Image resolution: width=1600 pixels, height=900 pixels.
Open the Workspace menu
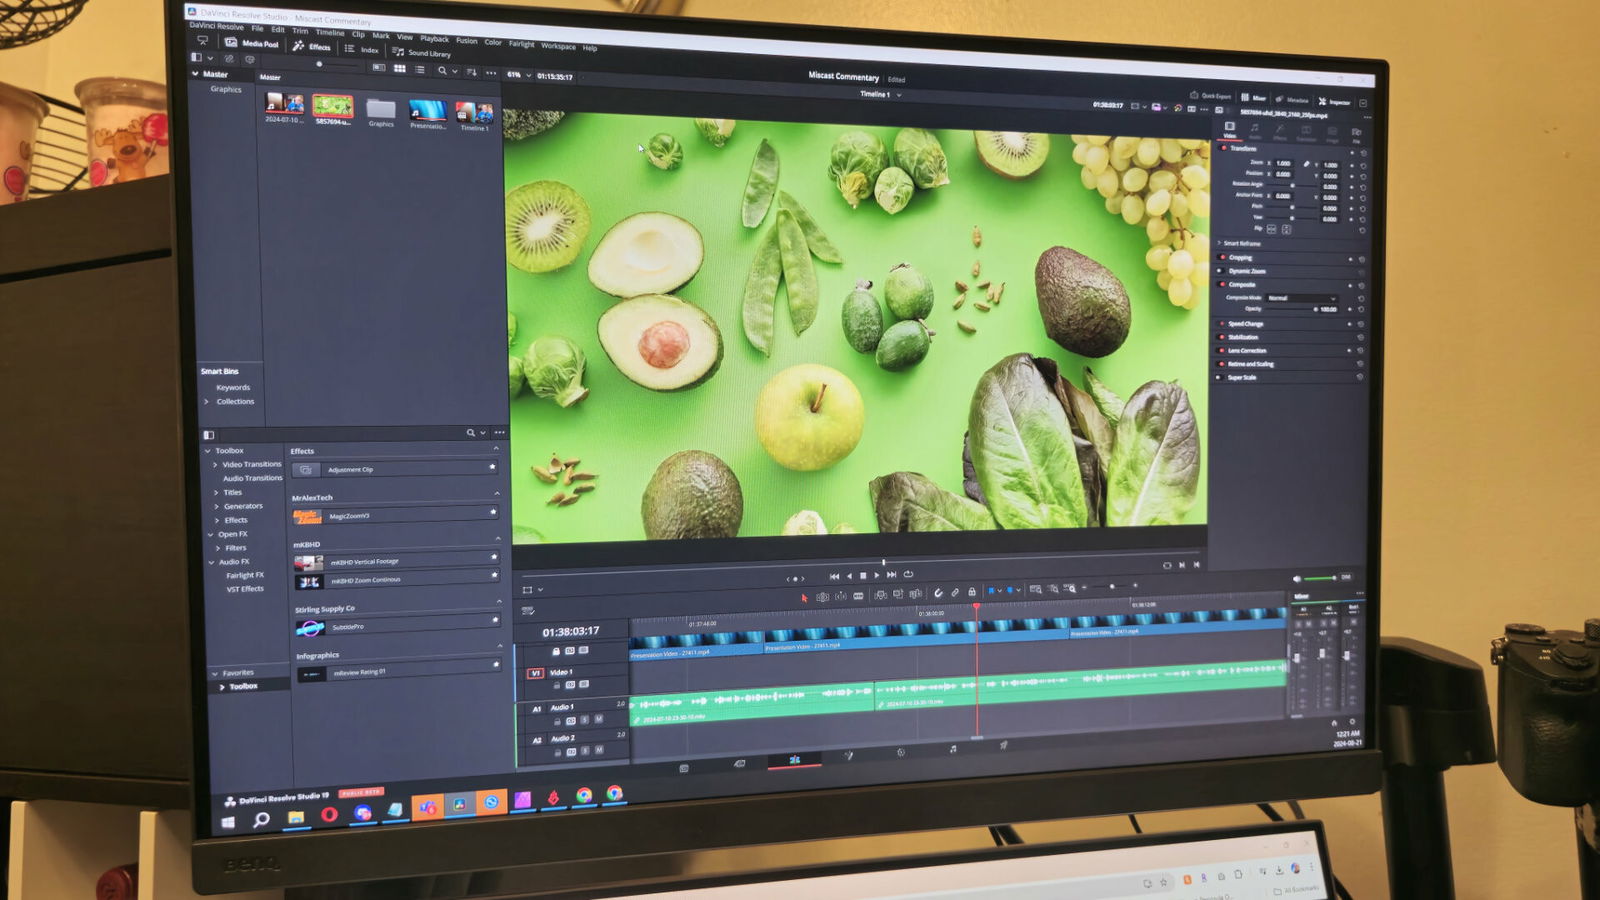(558, 46)
